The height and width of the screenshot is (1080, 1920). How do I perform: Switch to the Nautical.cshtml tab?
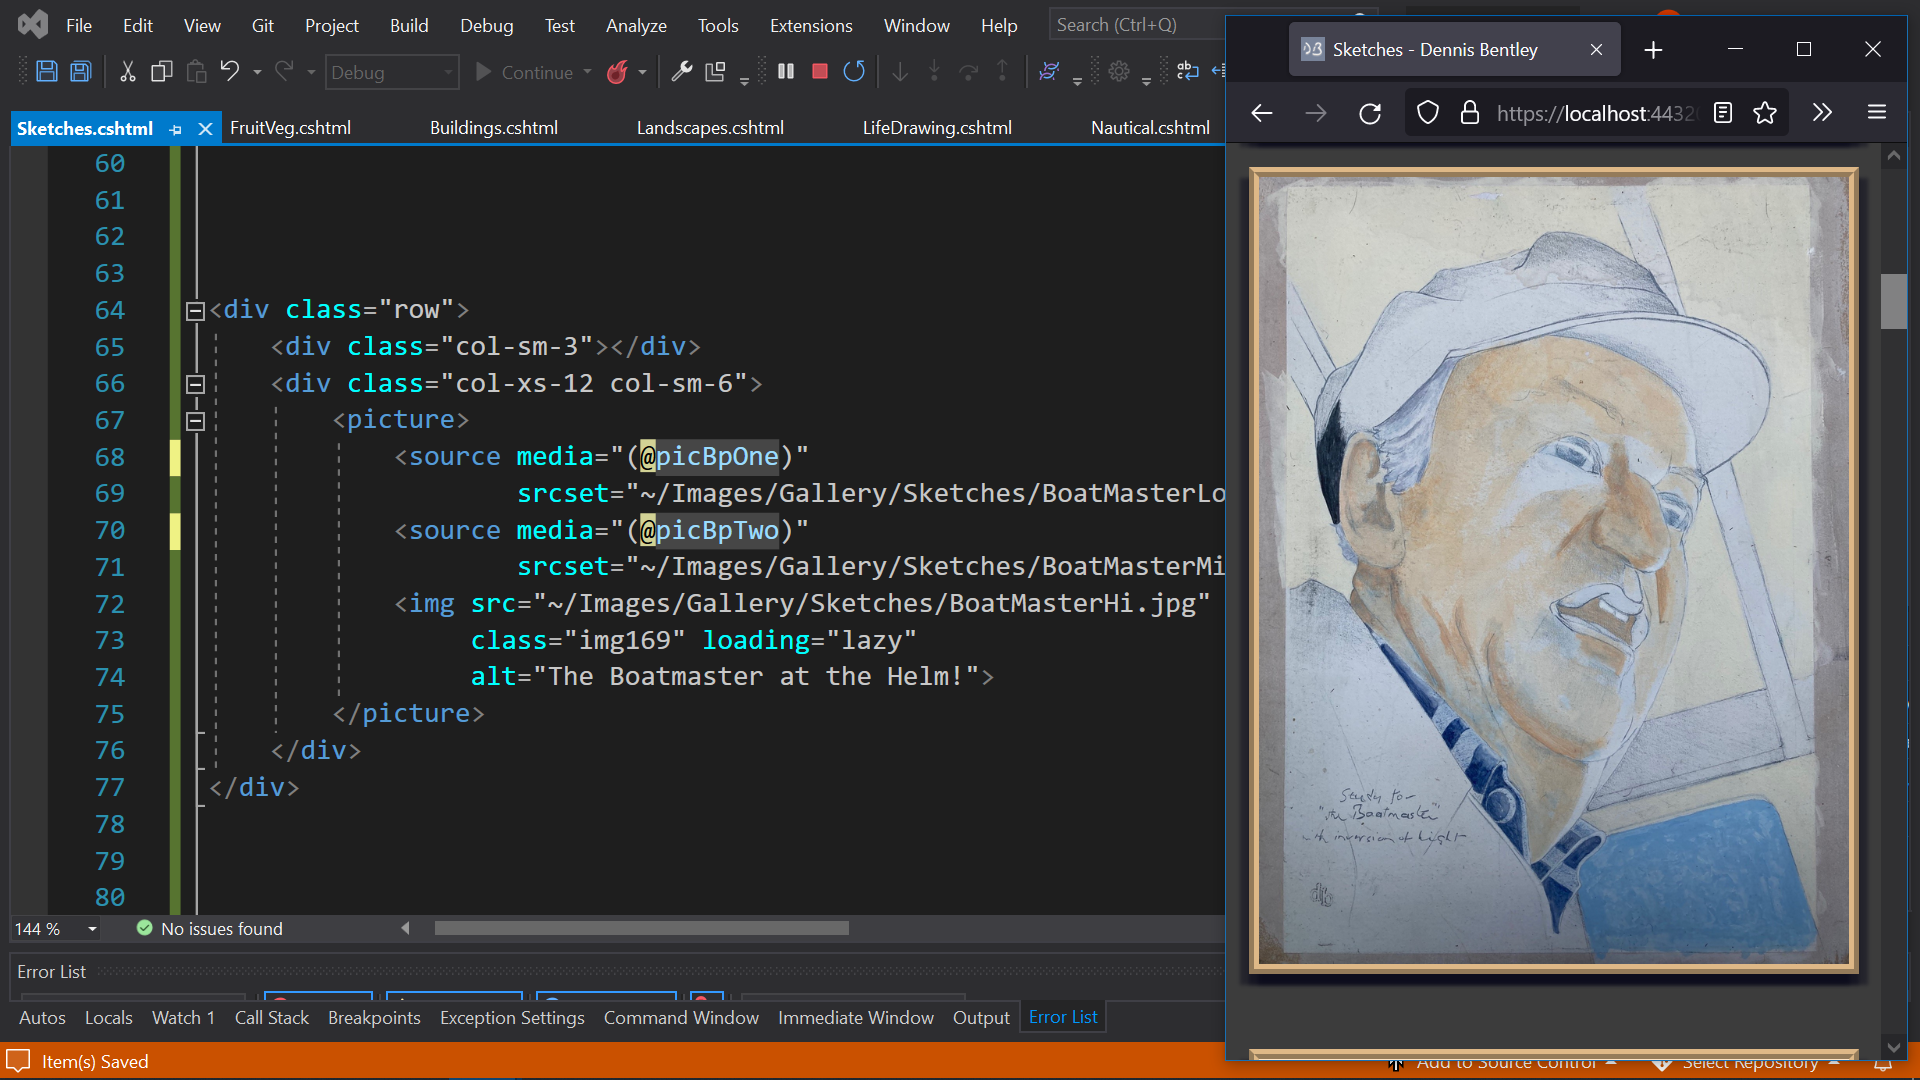click(x=1150, y=128)
